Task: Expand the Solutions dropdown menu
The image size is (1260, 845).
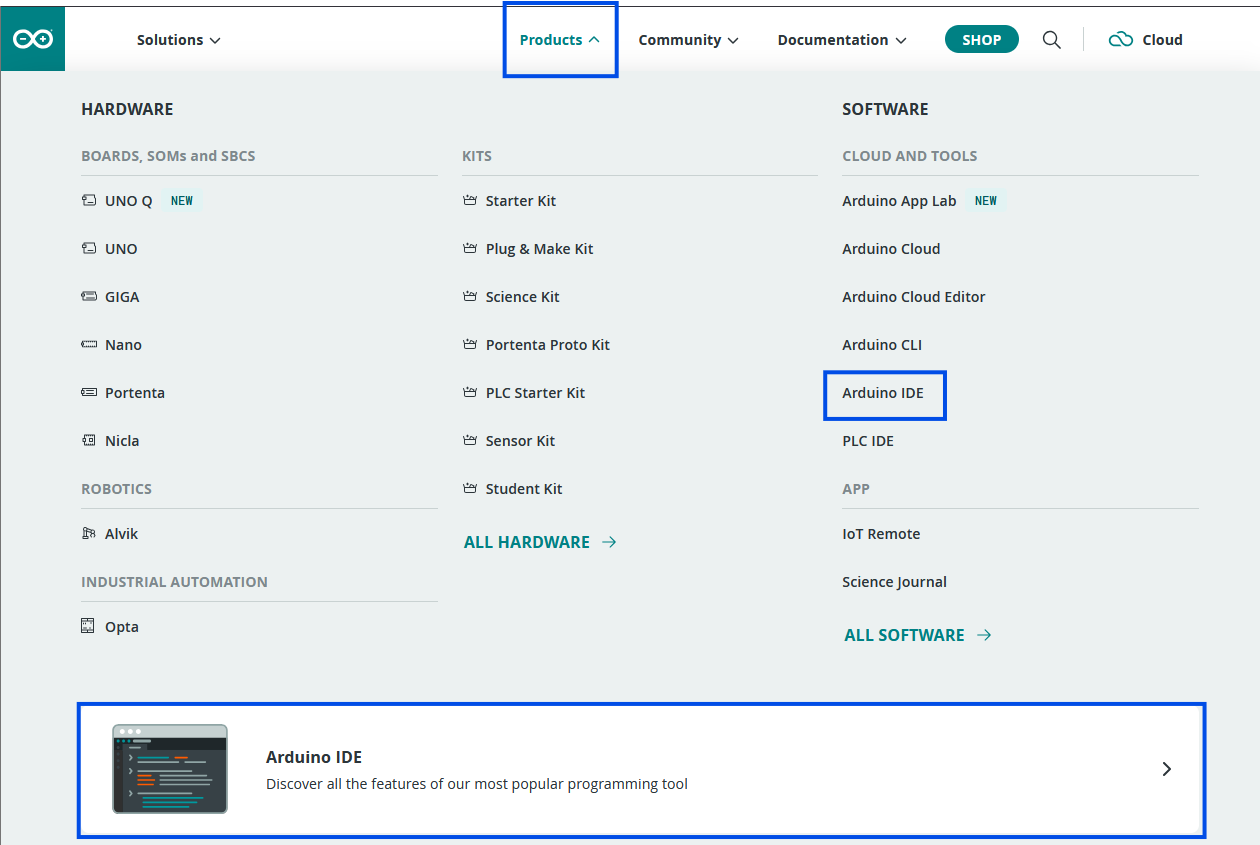Action: 179,40
